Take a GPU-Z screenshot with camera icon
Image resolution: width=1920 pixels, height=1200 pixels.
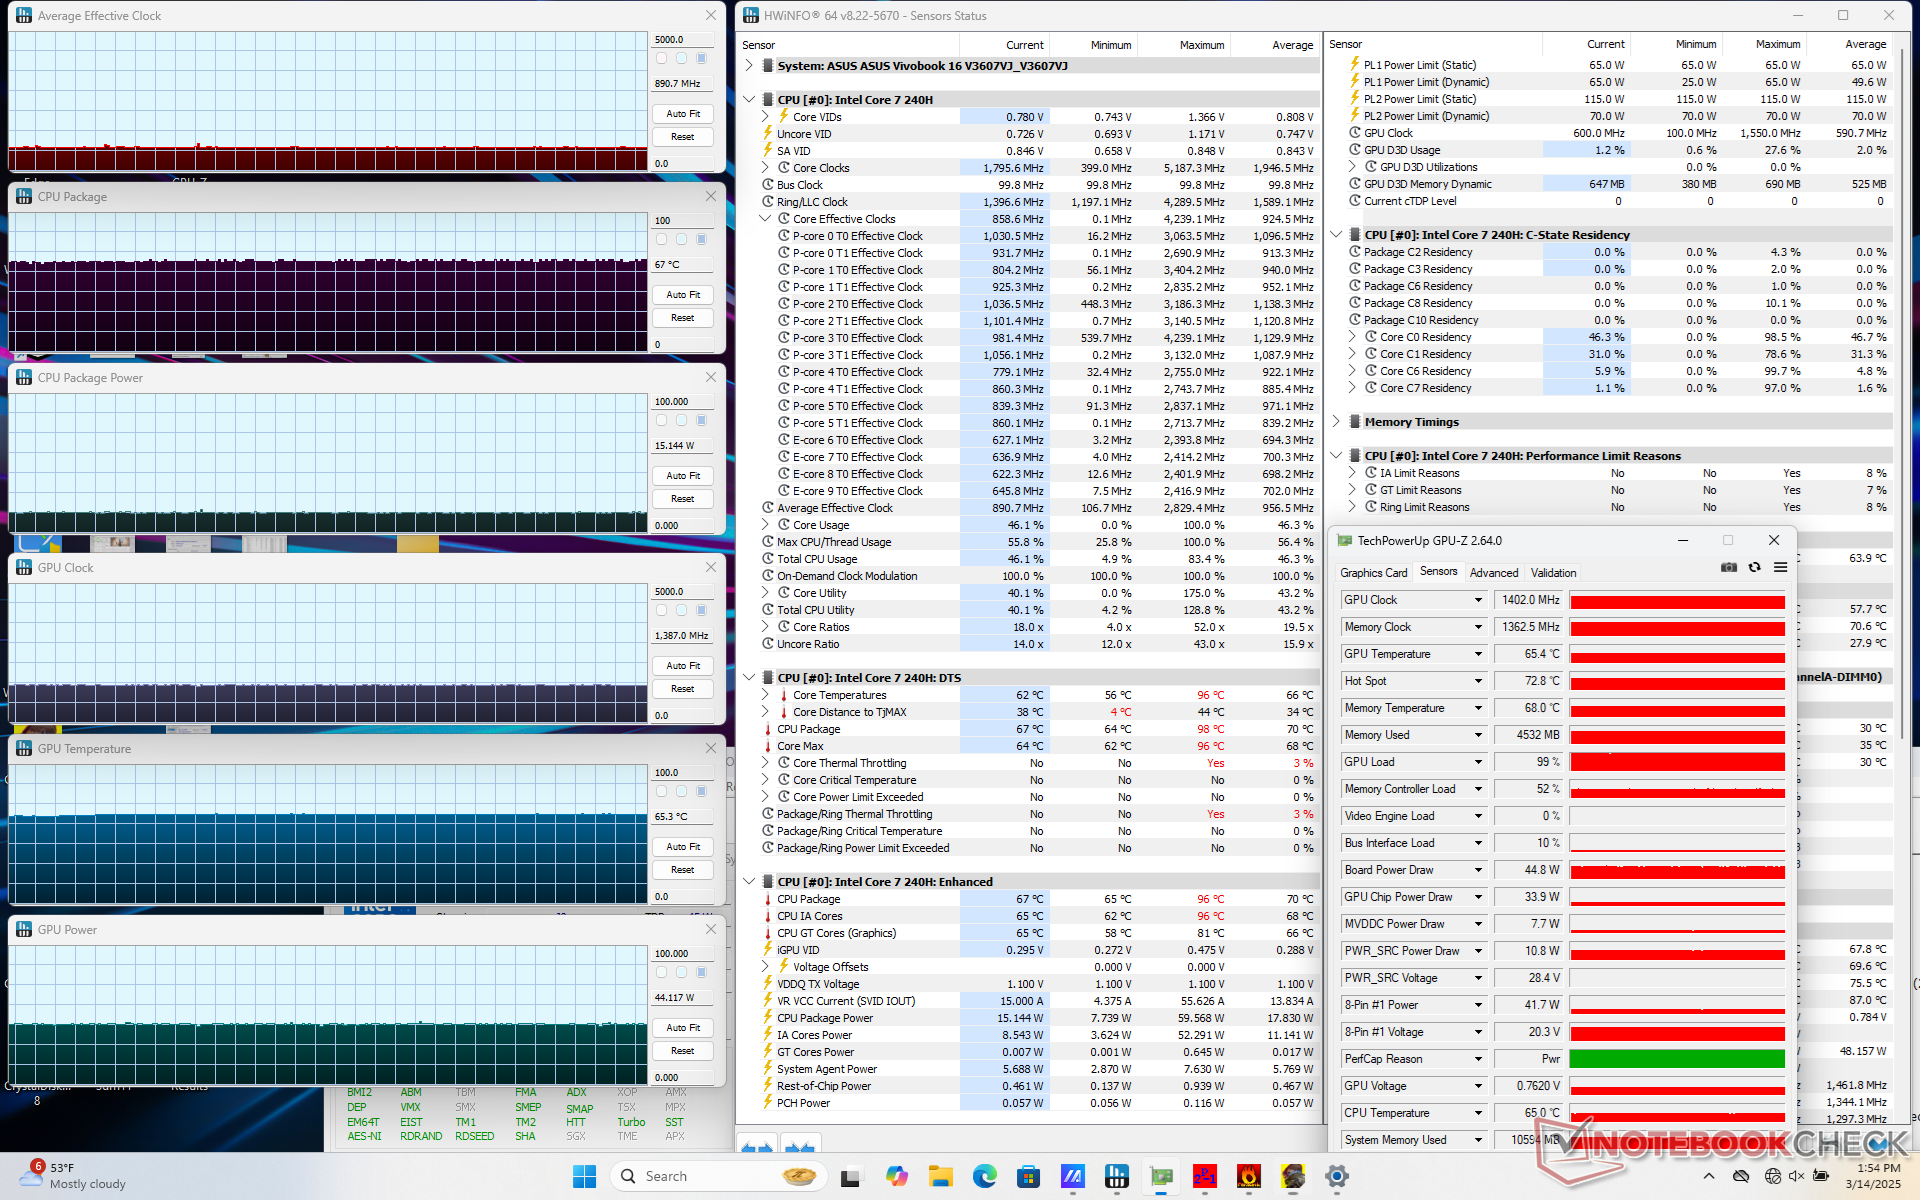pos(1728,567)
